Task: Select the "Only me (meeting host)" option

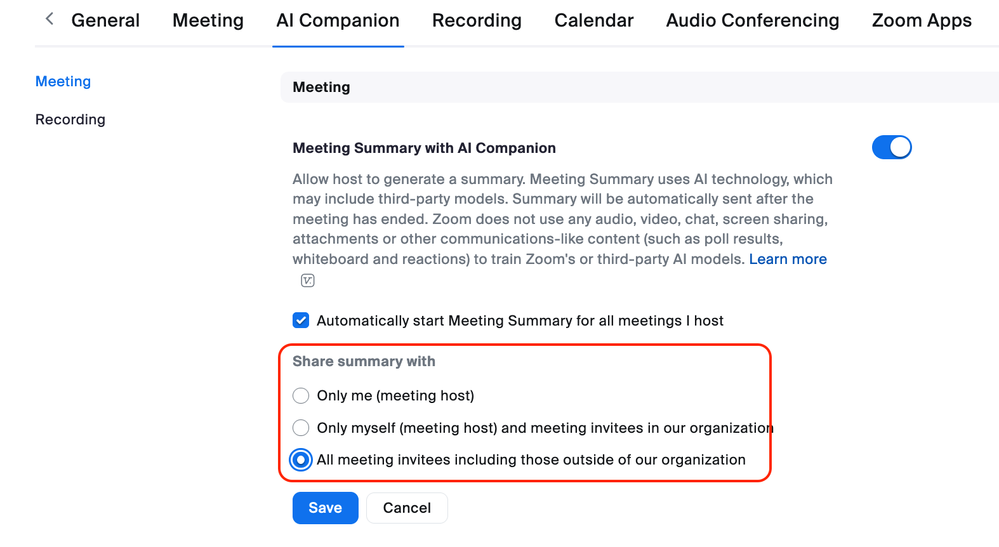Action: tap(301, 396)
